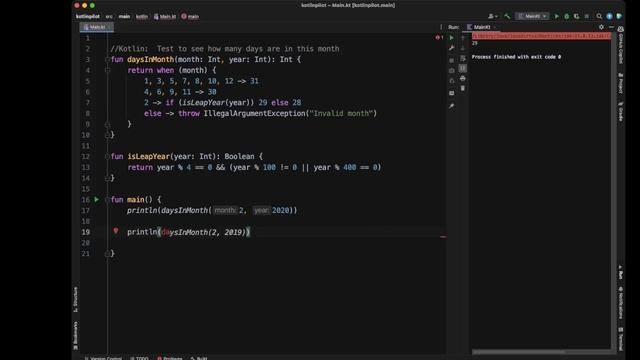Open the Build tool tab

coord(199,358)
